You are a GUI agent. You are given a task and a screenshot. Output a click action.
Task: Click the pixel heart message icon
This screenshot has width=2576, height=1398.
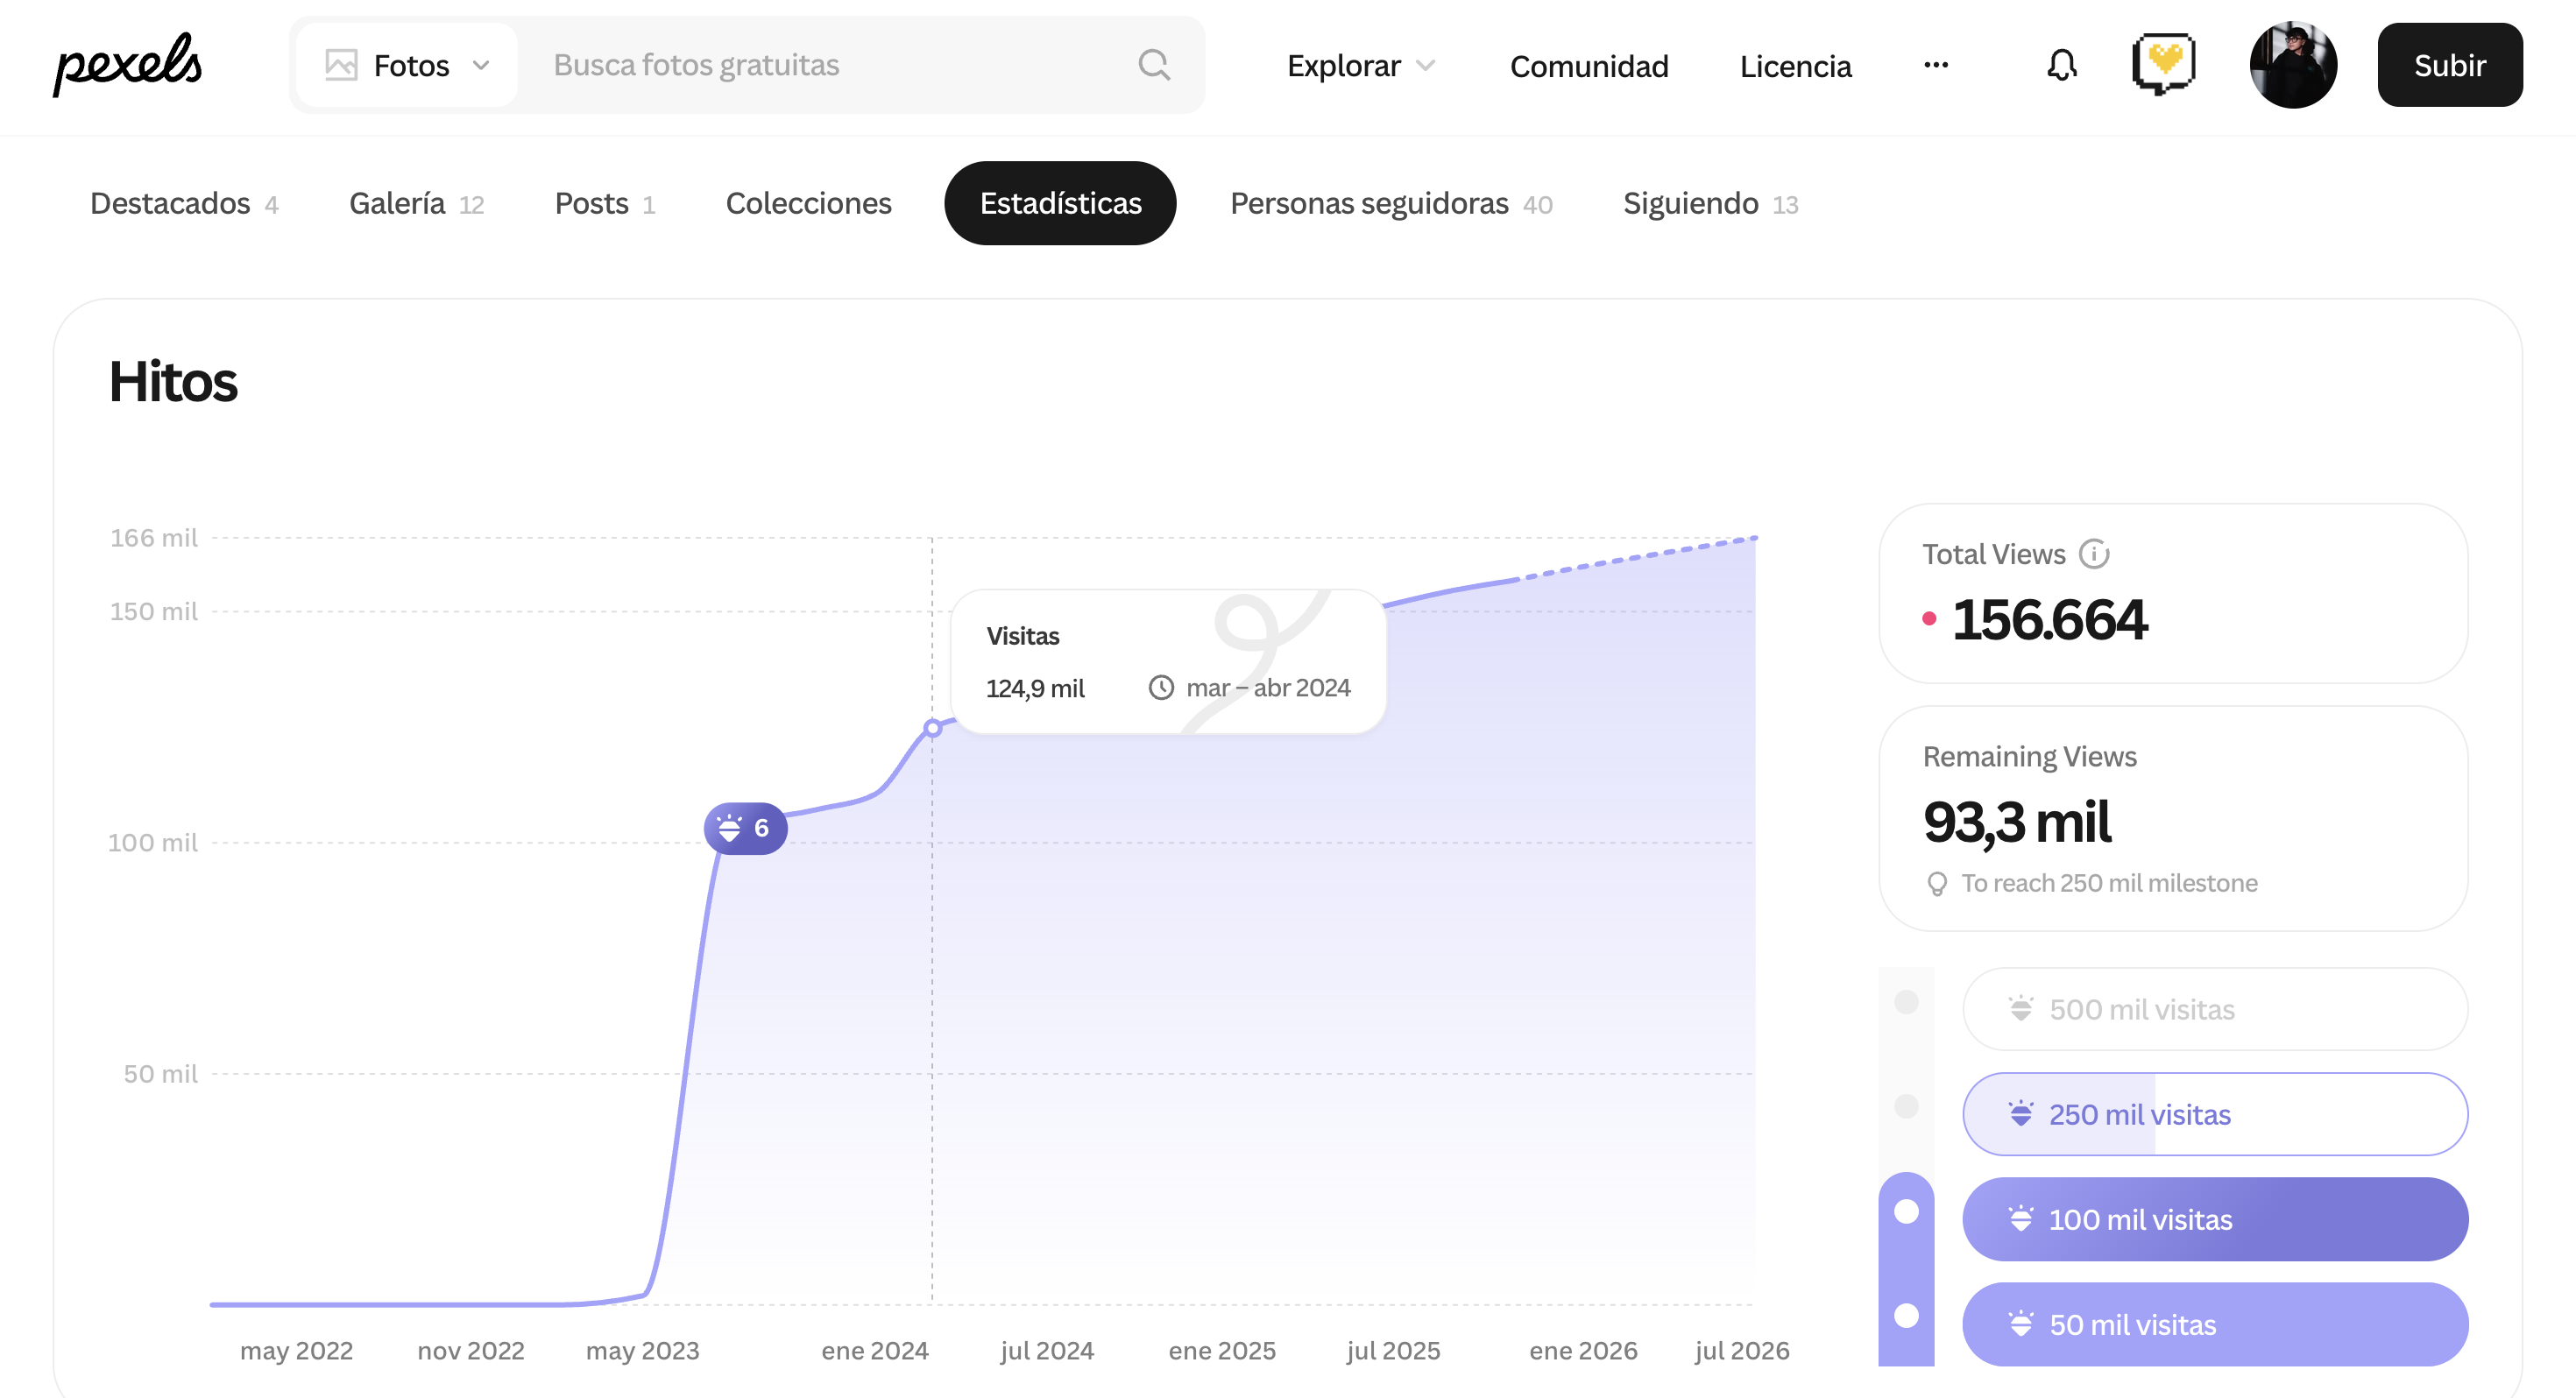click(x=2164, y=64)
